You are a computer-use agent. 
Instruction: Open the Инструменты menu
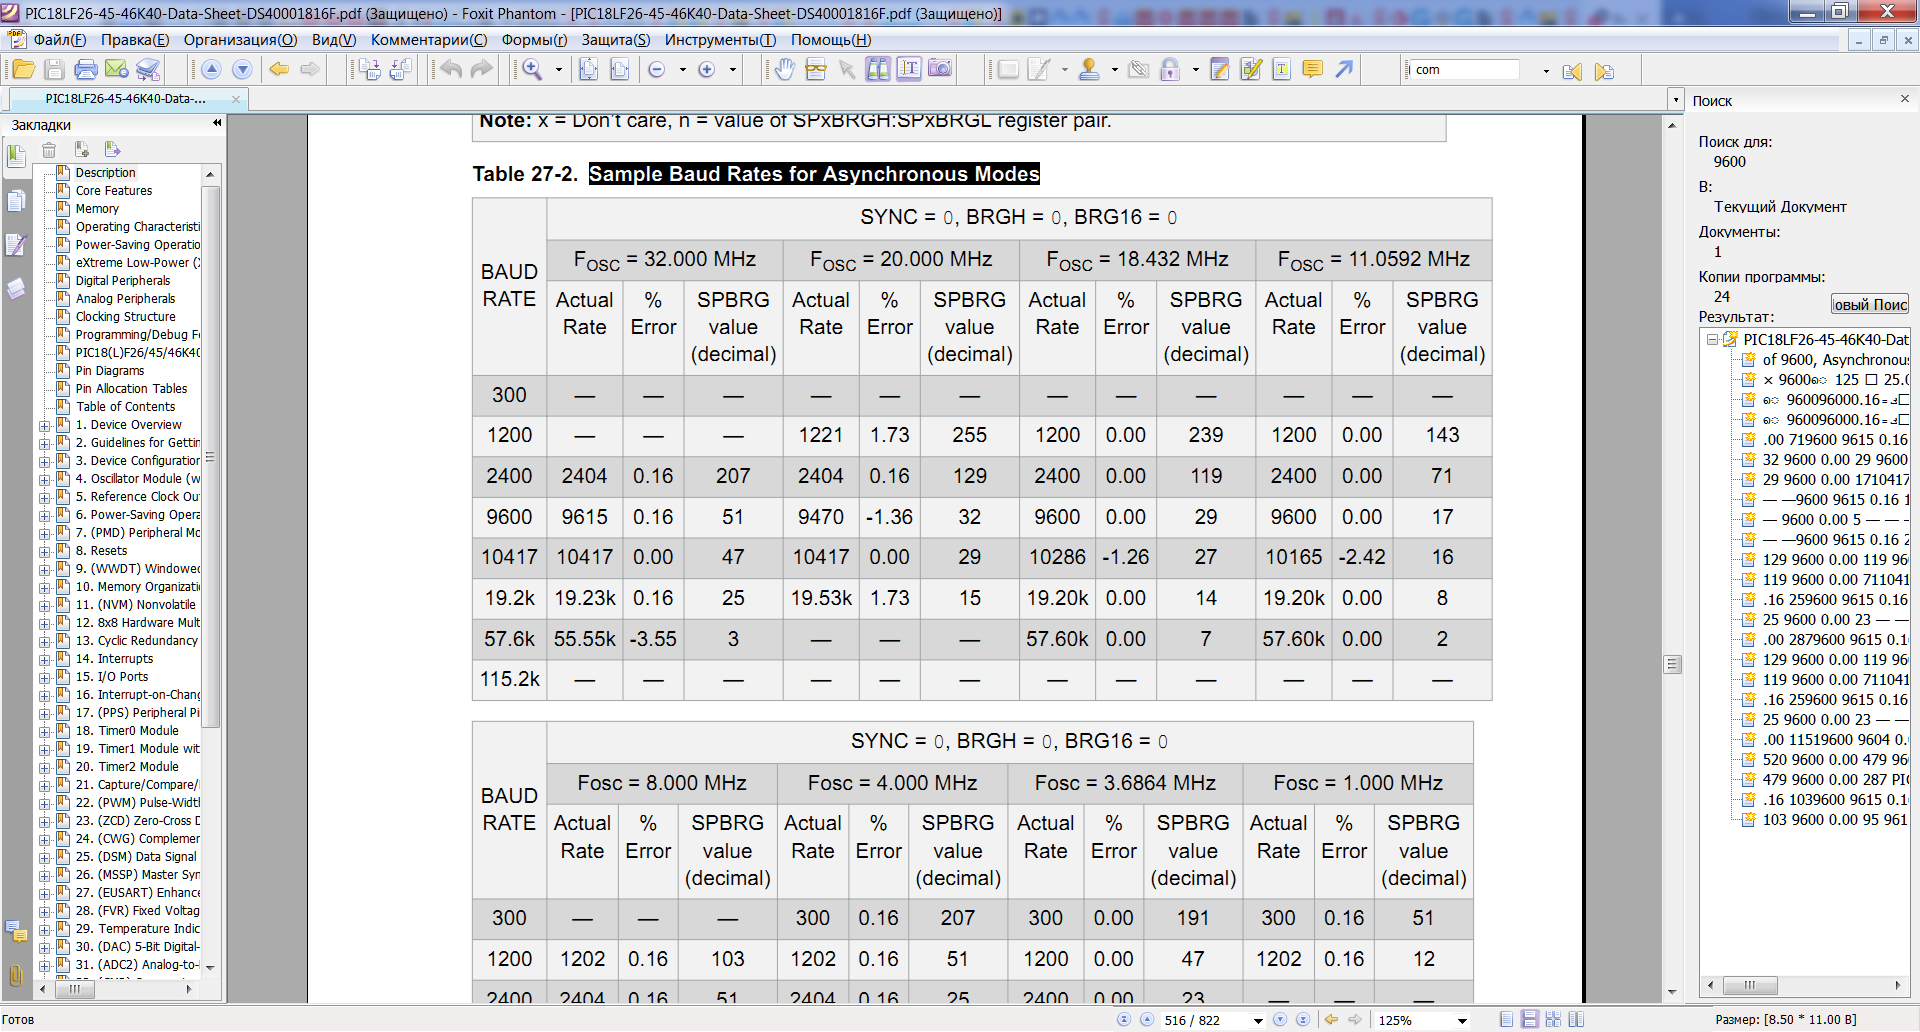720,40
